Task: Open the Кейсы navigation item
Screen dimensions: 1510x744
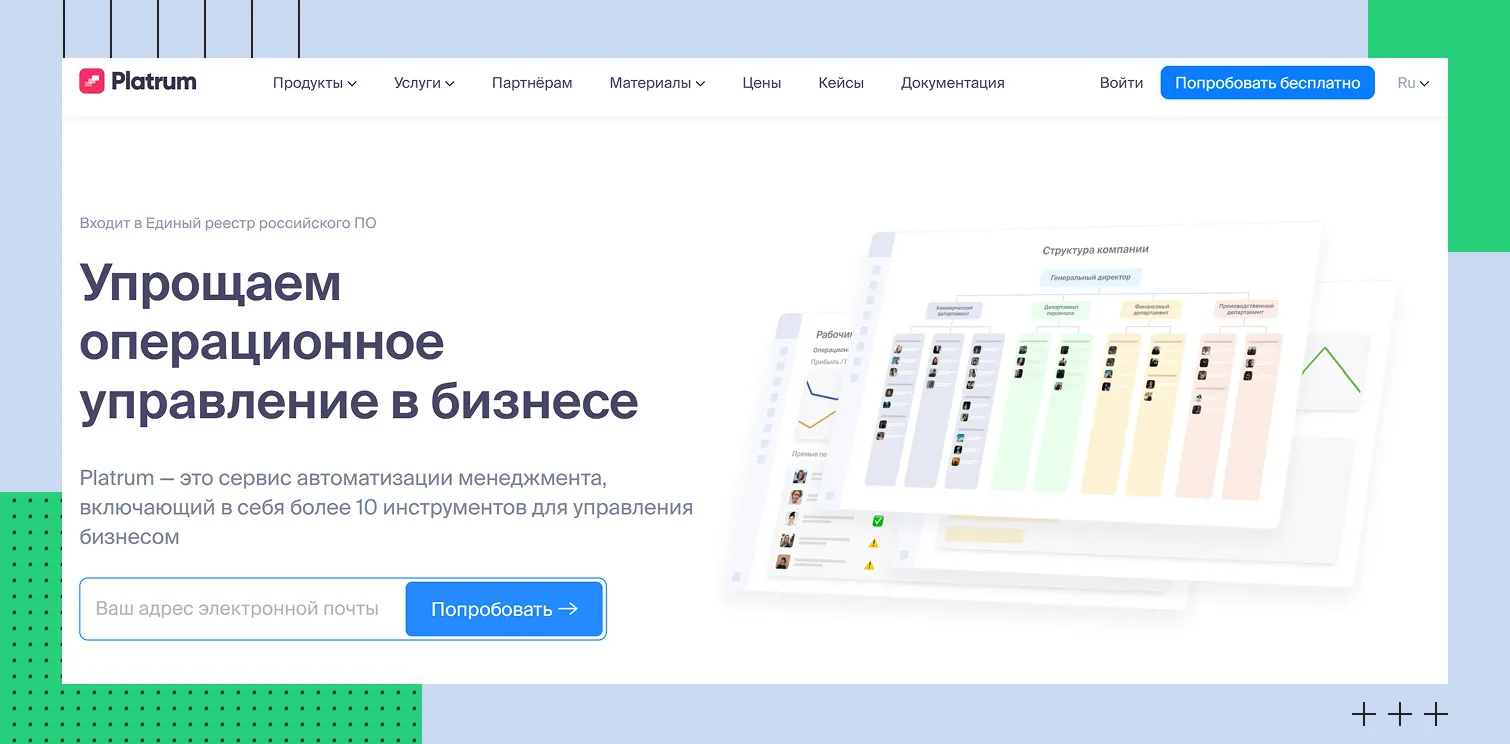Action: [x=840, y=83]
